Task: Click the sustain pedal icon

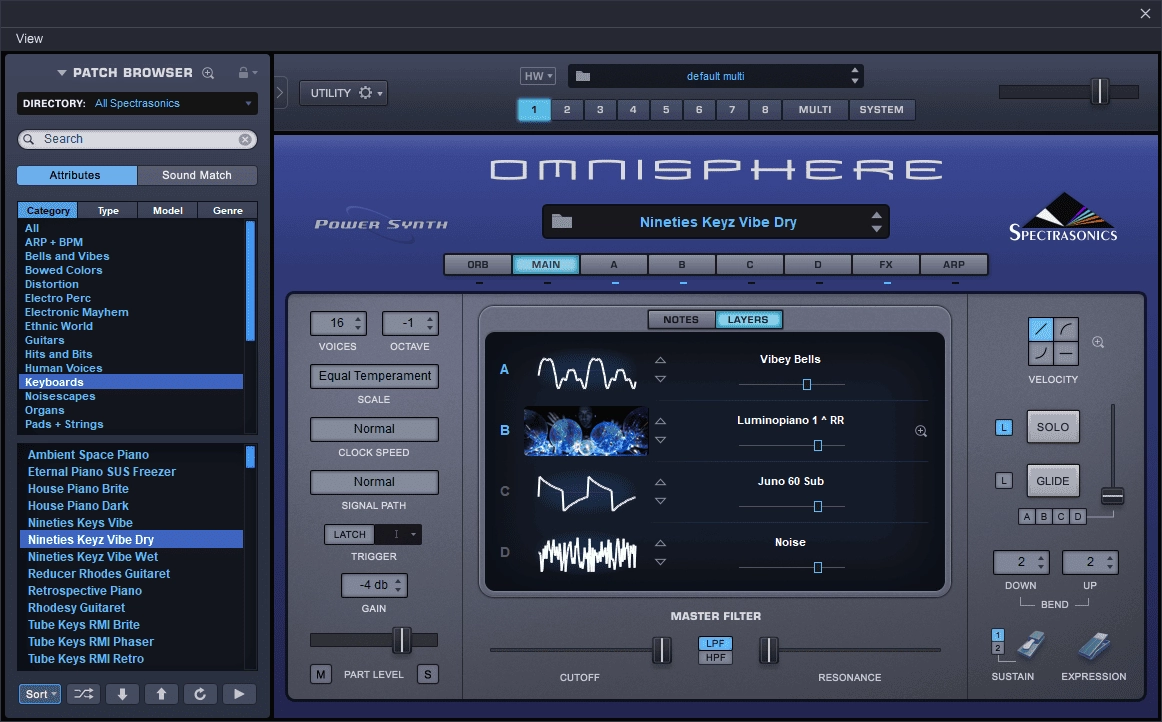Action: (x=1031, y=645)
